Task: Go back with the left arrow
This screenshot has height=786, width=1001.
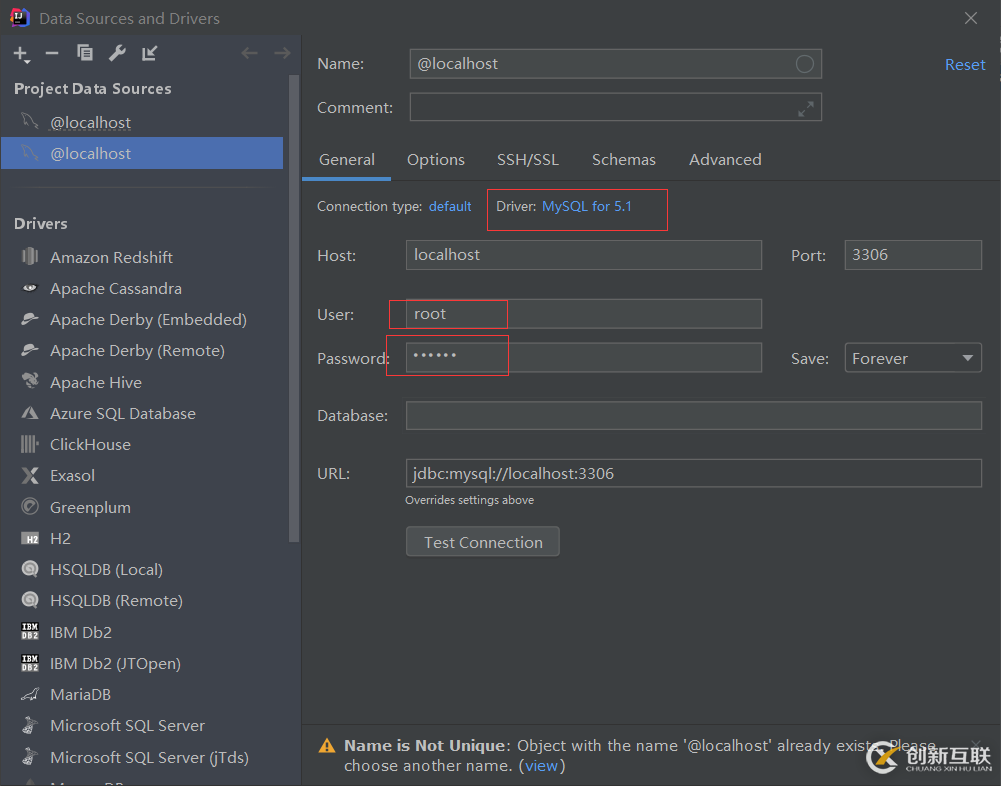Action: [250, 53]
